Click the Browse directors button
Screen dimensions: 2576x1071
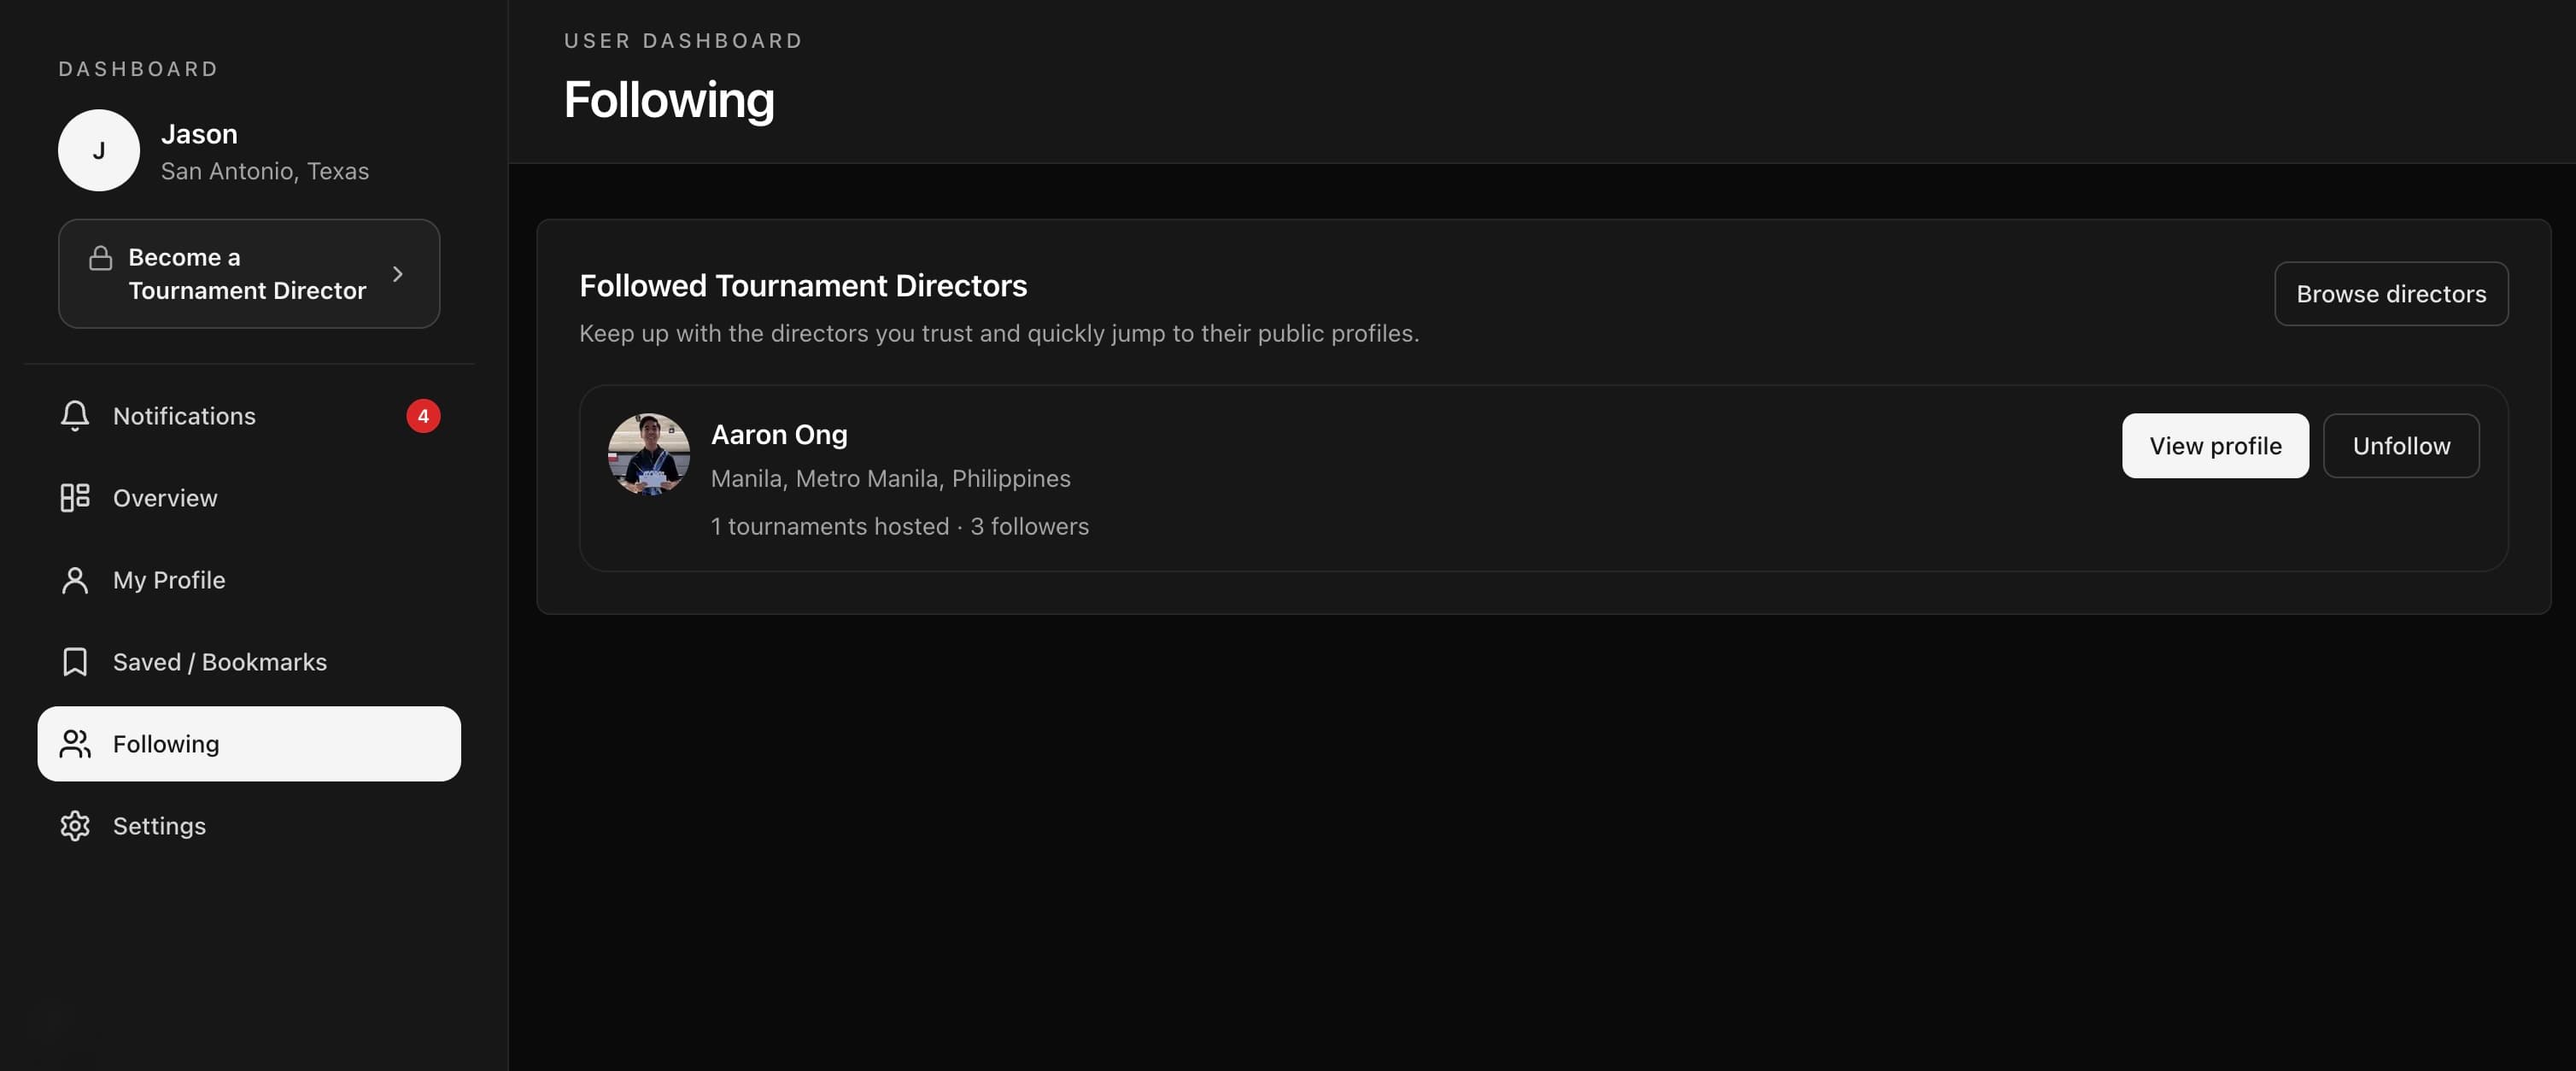2391,294
